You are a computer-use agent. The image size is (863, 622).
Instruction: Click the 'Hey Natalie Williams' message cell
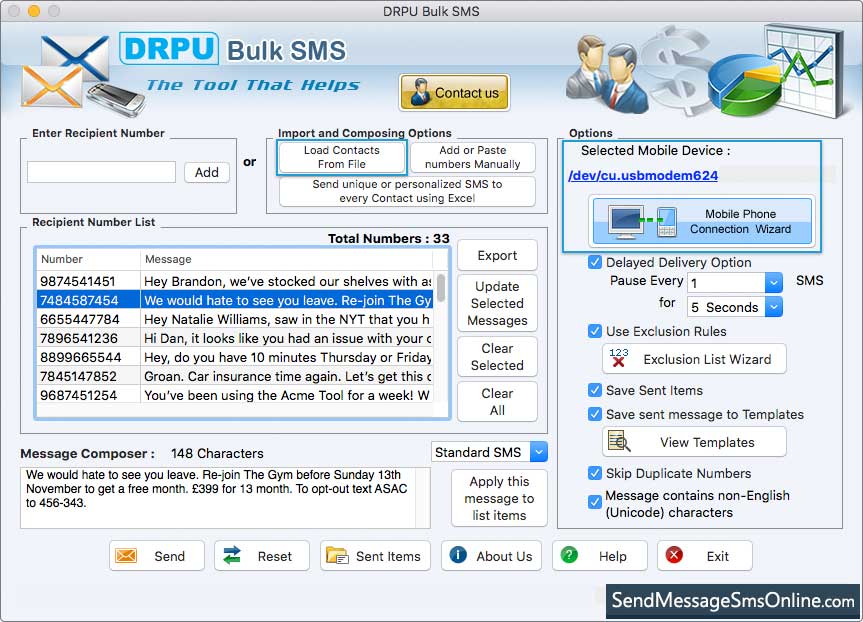pyautogui.click(x=287, y=319)
